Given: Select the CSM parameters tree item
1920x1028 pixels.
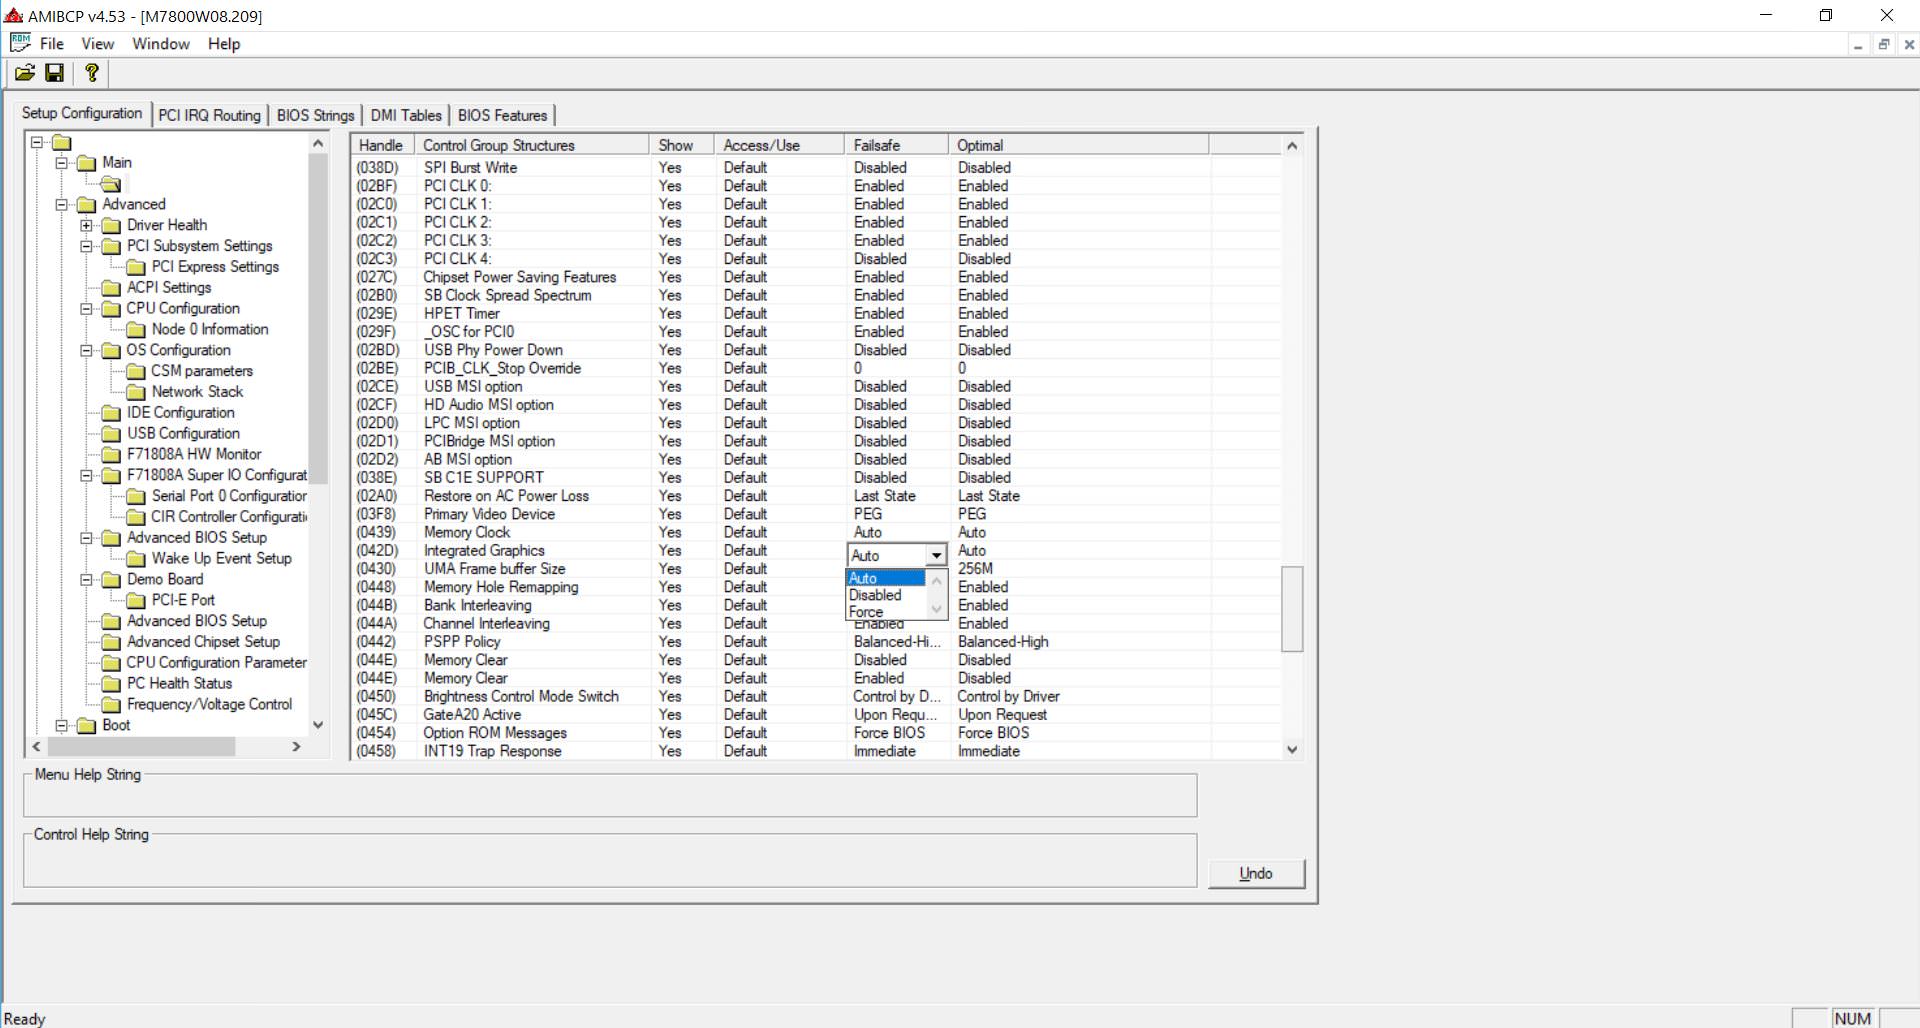Looking at the screenshot, I should 202,371.
